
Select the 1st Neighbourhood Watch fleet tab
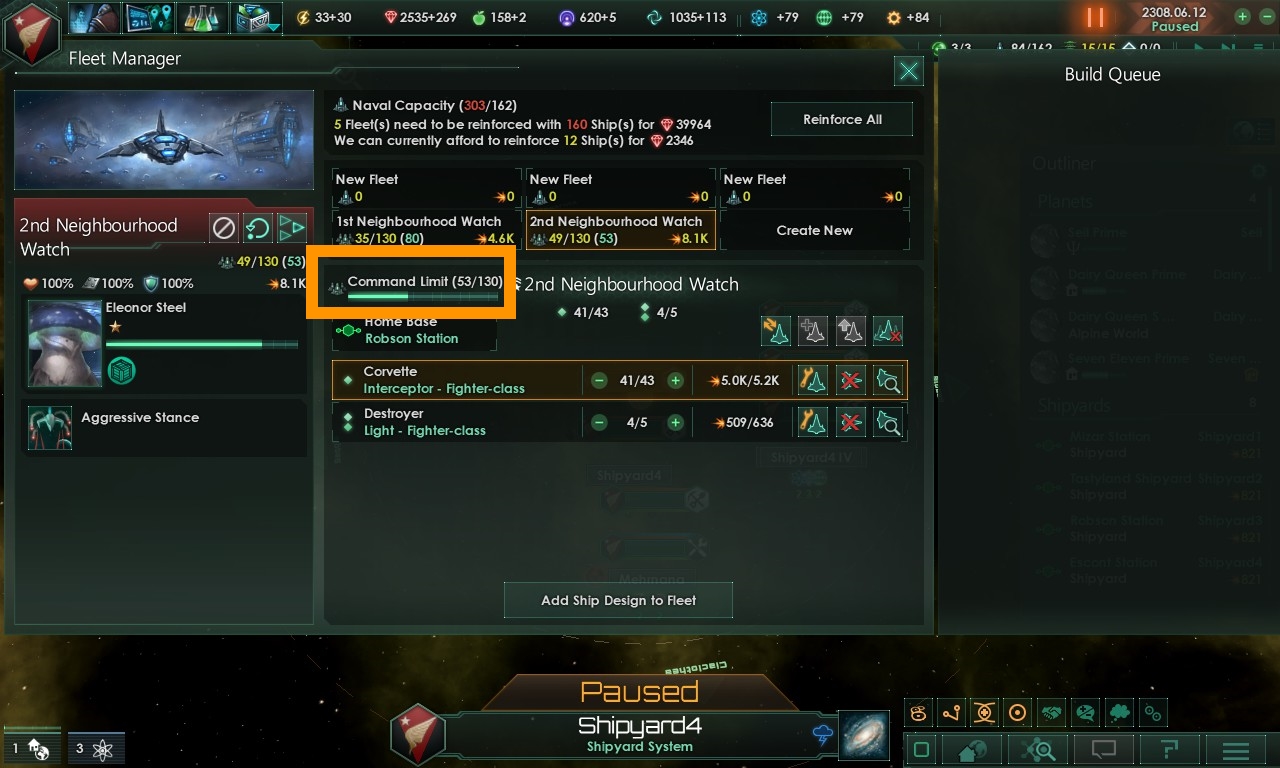pos(426,229)
